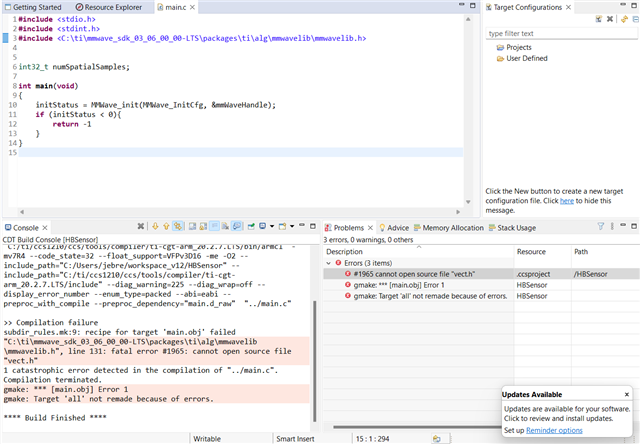The height and width of the screenshot is (444, 640).
Task: Select the User Defined tree item
Action: [527, 58]
